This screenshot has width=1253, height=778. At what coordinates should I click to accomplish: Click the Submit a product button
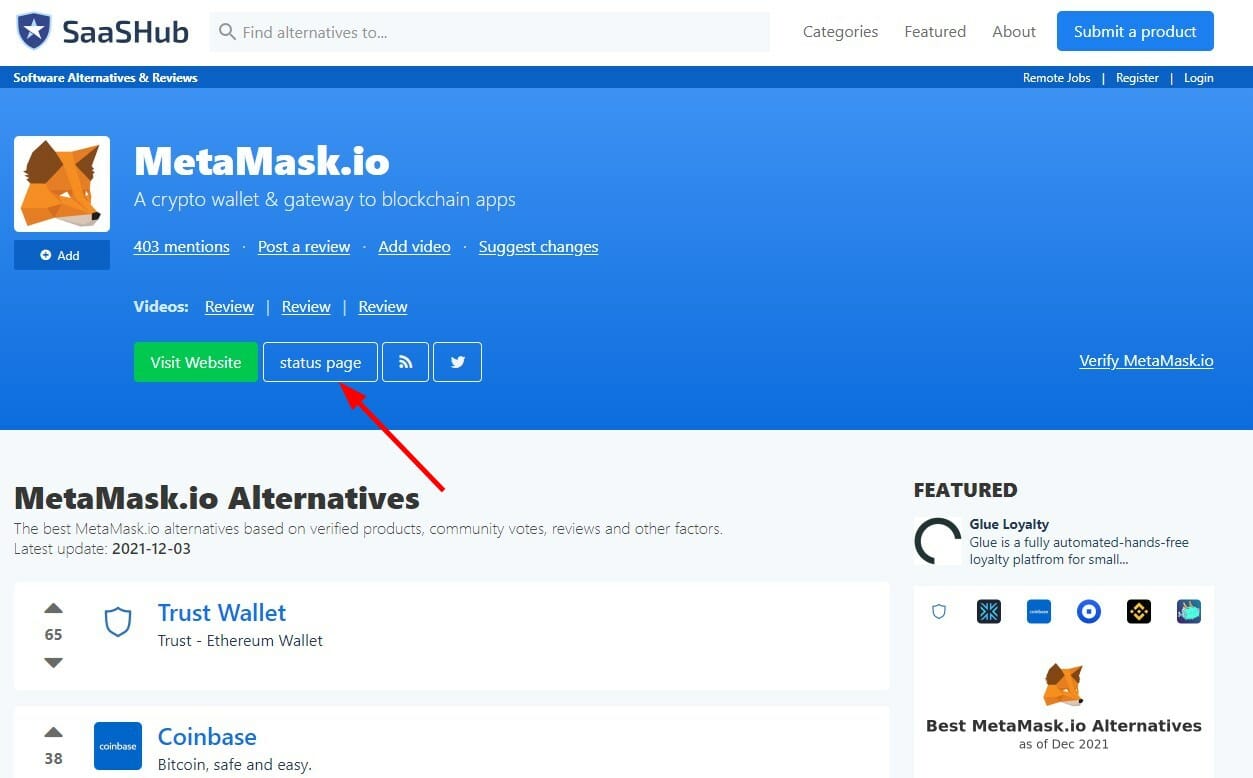[1135, 31]
